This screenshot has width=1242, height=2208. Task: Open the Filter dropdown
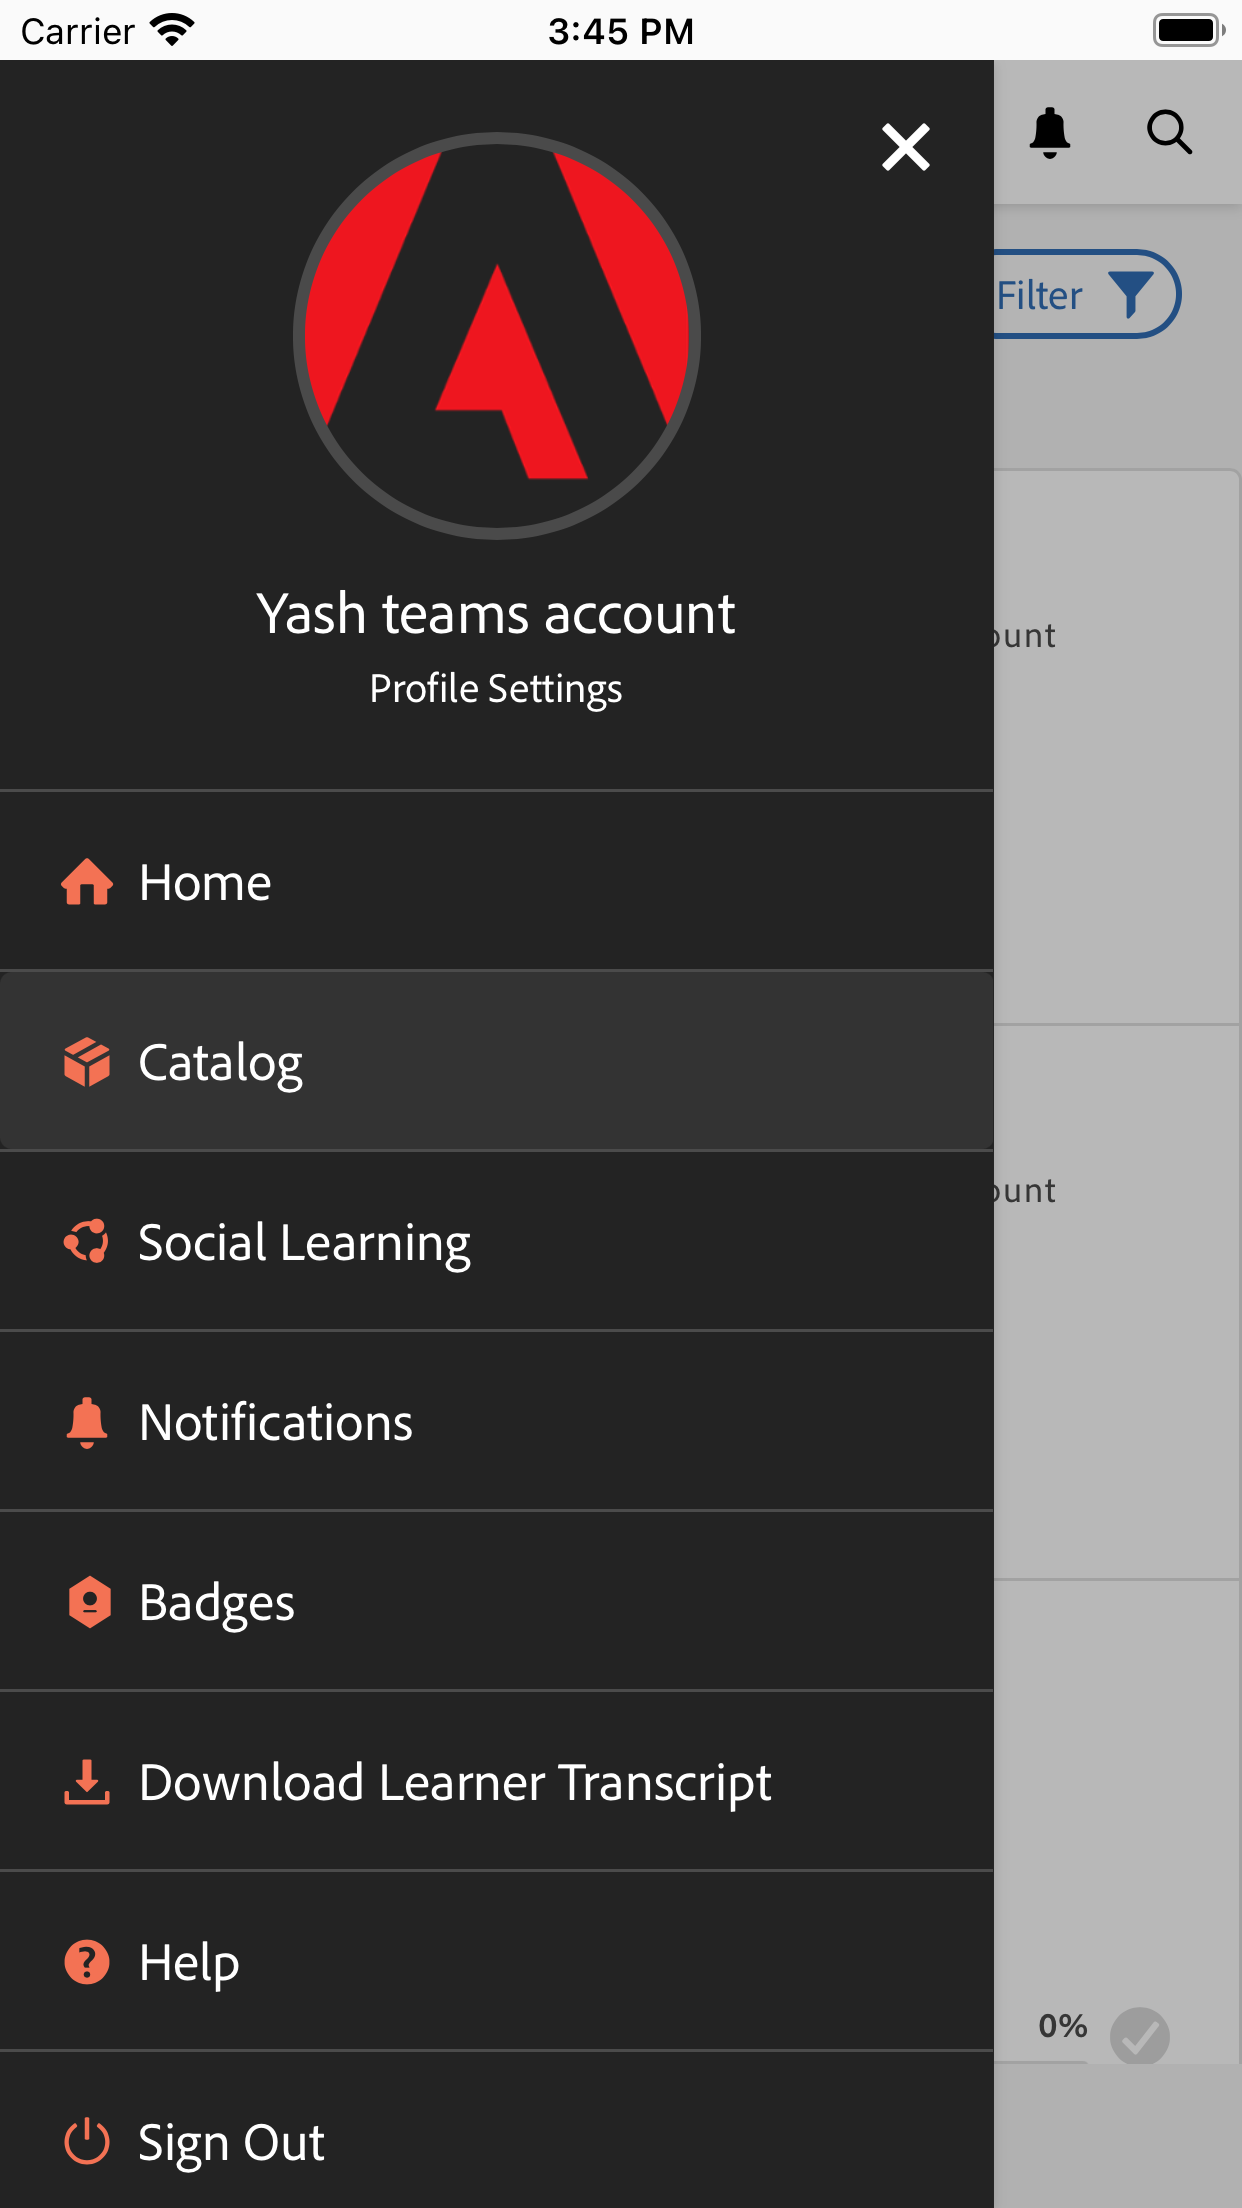coord(1085,295)
